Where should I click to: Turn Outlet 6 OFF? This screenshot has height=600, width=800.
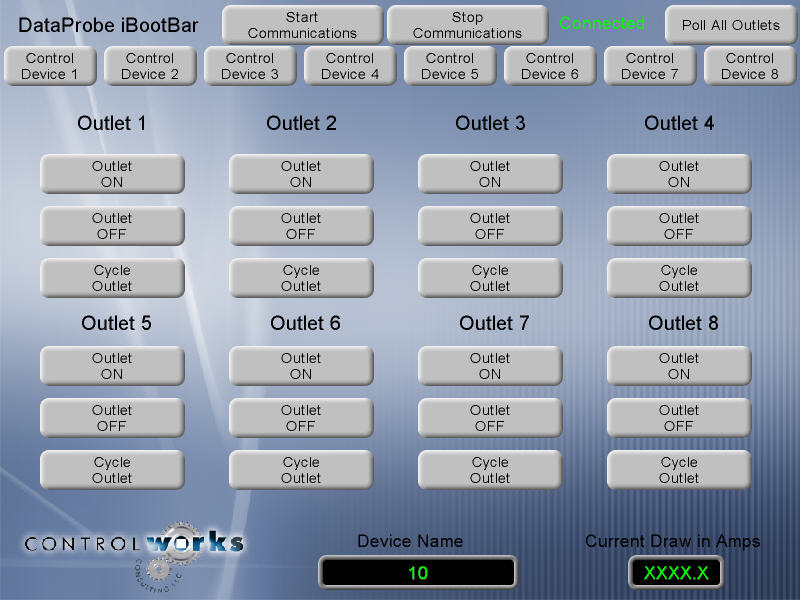[x=301, y=418]
